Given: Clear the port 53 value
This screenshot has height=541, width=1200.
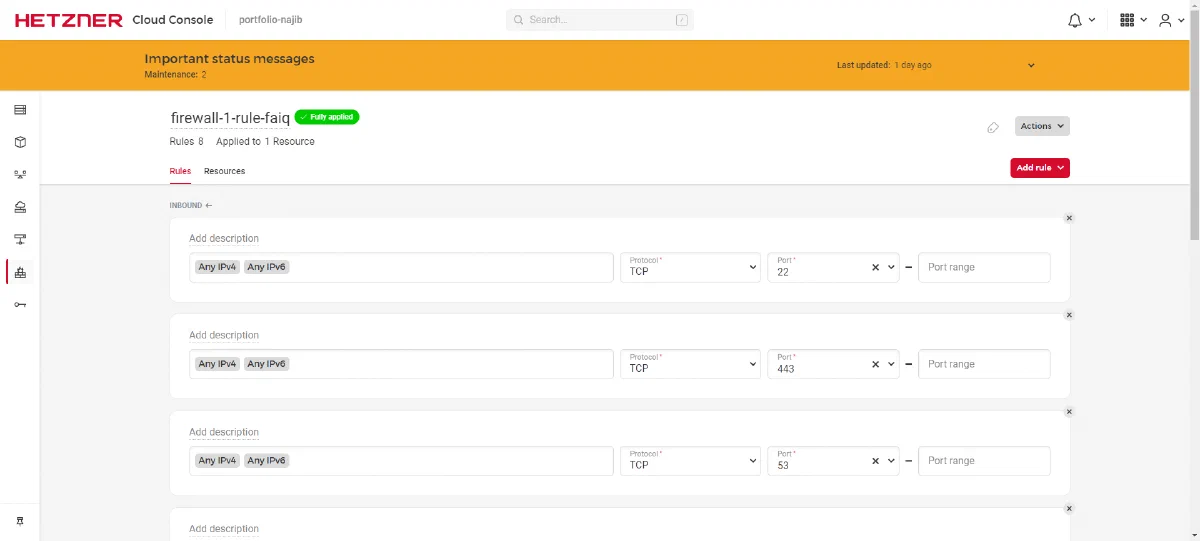Looking at the screenshot, I should click(x=876, y=461).
